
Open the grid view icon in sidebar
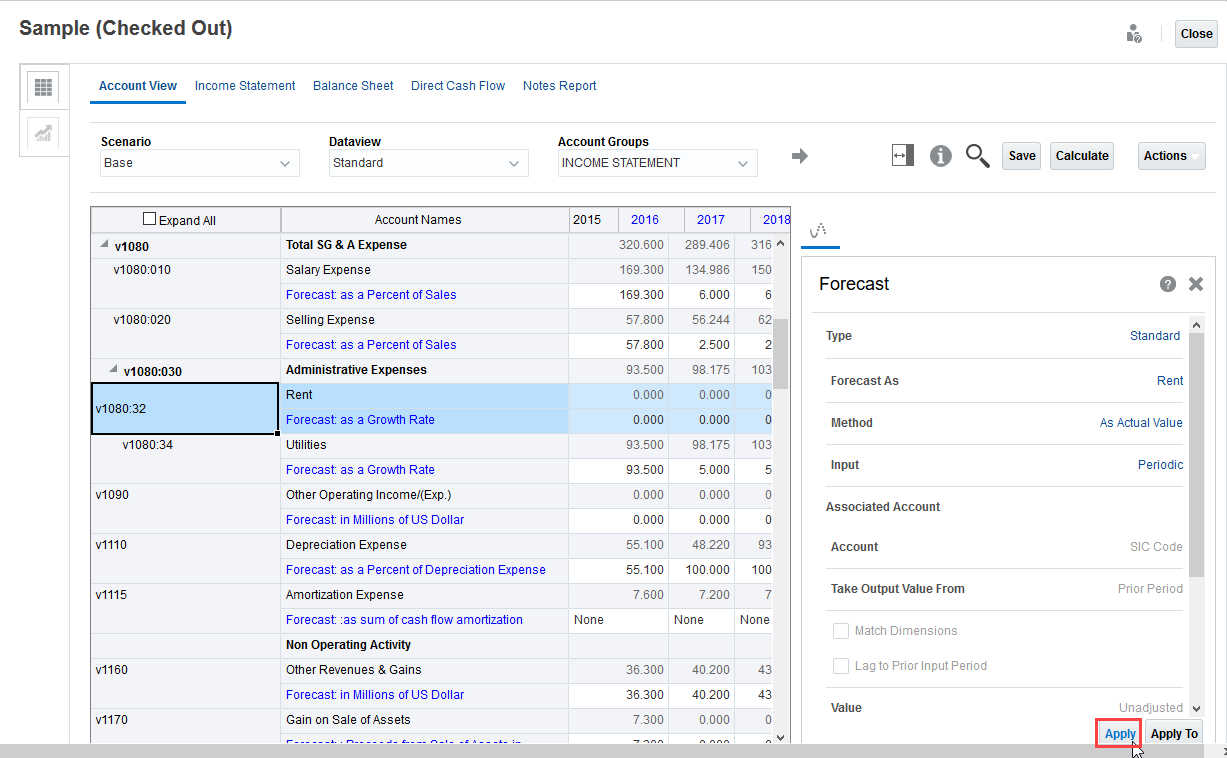tap(43, 87)
